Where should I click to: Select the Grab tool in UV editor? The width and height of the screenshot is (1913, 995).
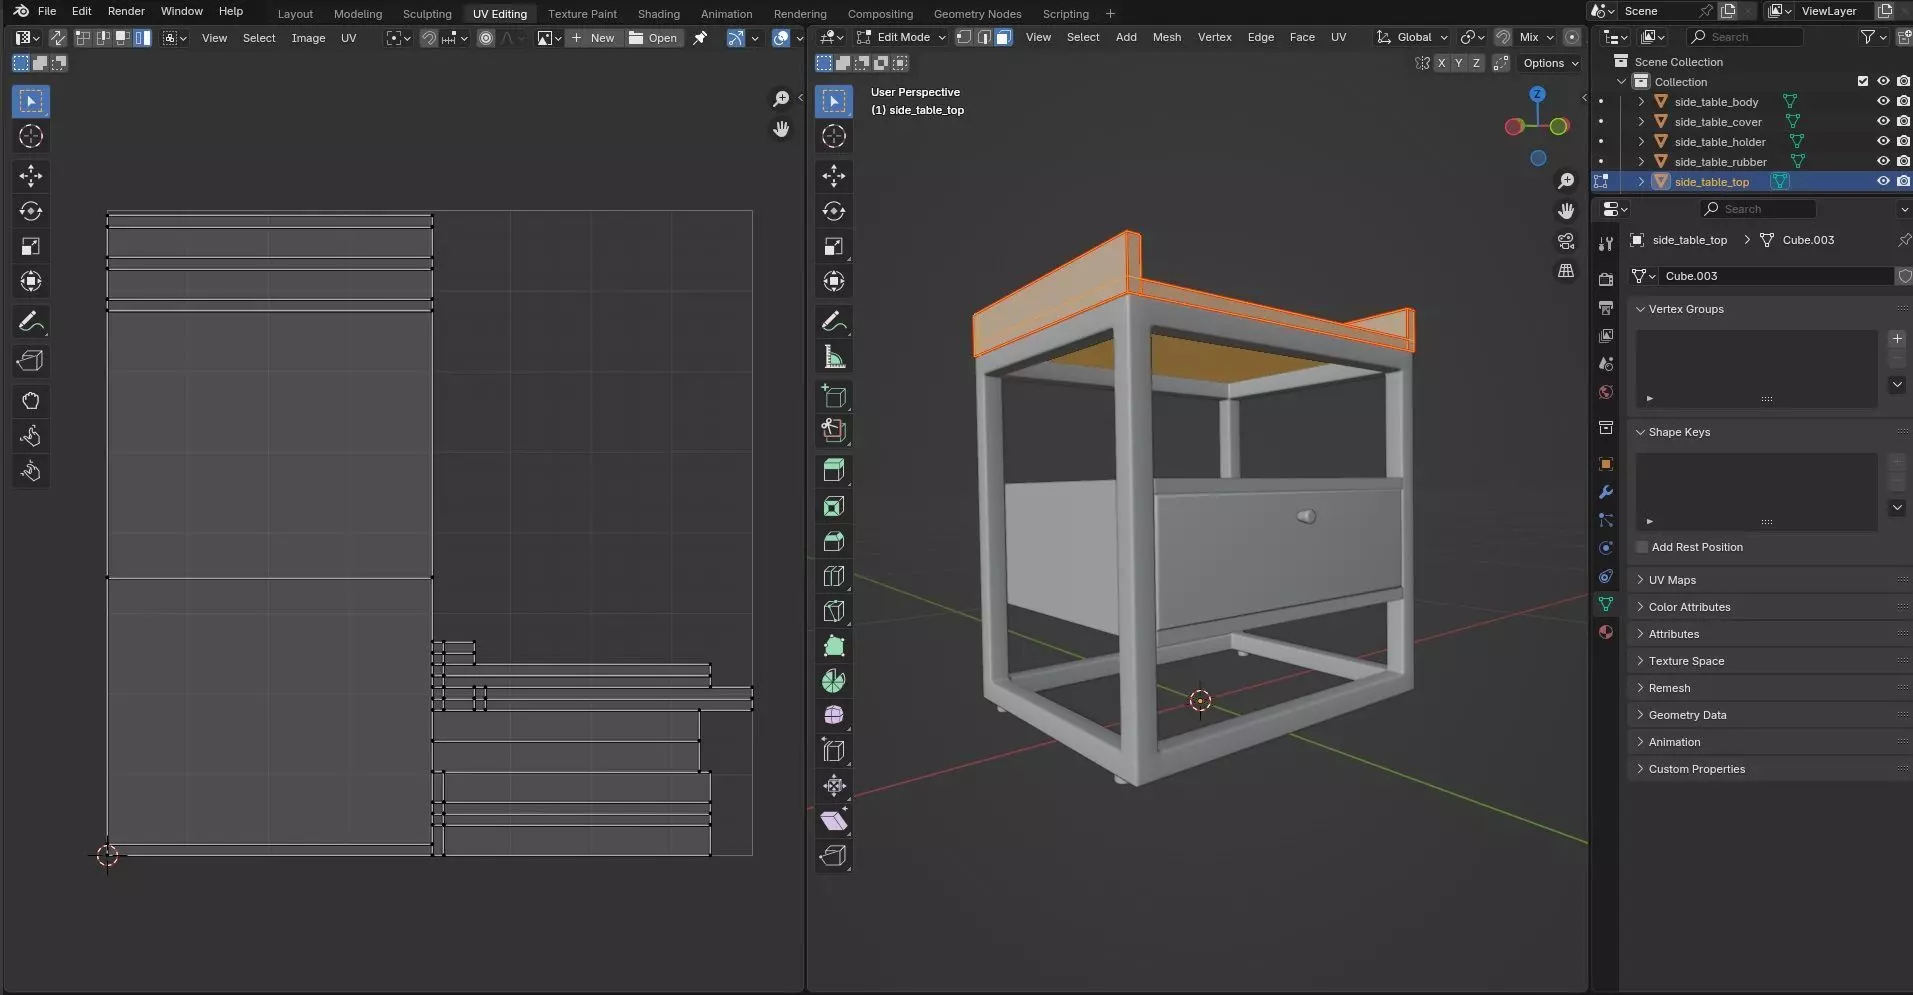[x=31, y=401]
